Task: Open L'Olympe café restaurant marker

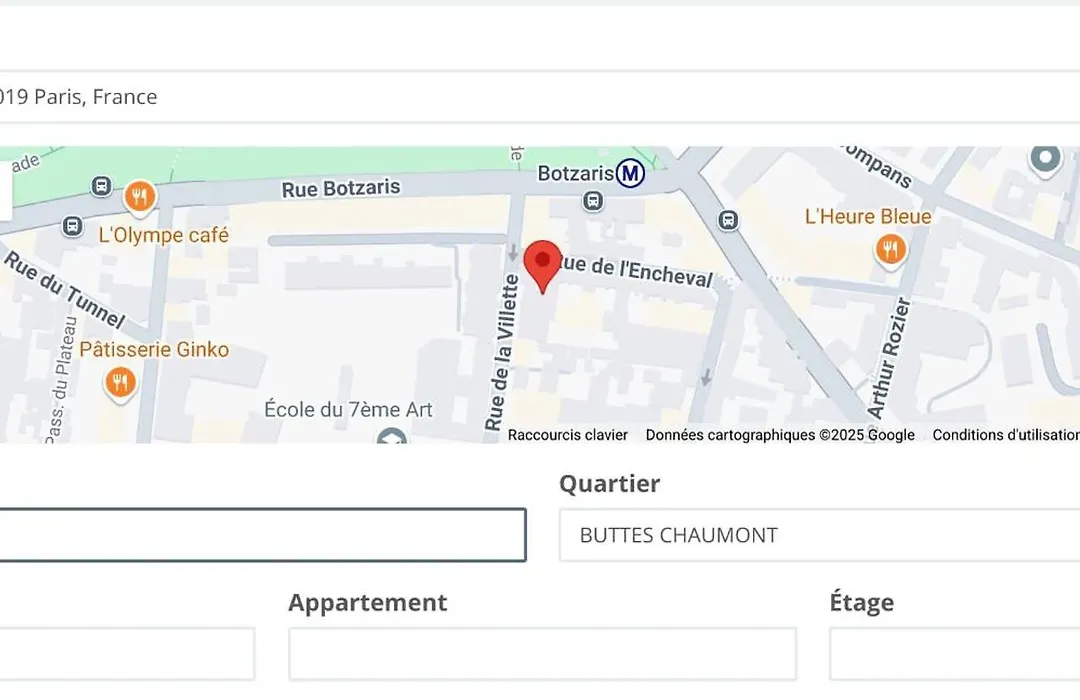Action: tap(140, 197)
